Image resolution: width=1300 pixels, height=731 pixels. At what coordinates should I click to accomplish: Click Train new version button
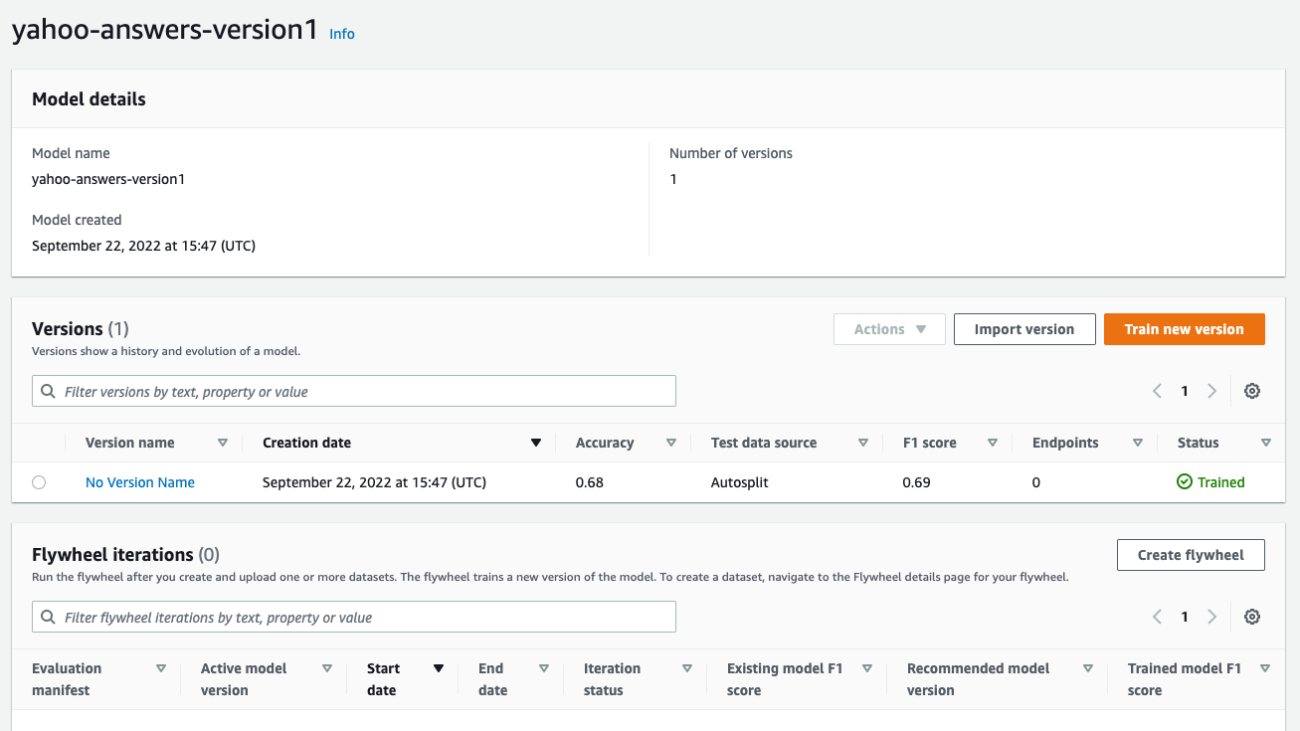1184,329
